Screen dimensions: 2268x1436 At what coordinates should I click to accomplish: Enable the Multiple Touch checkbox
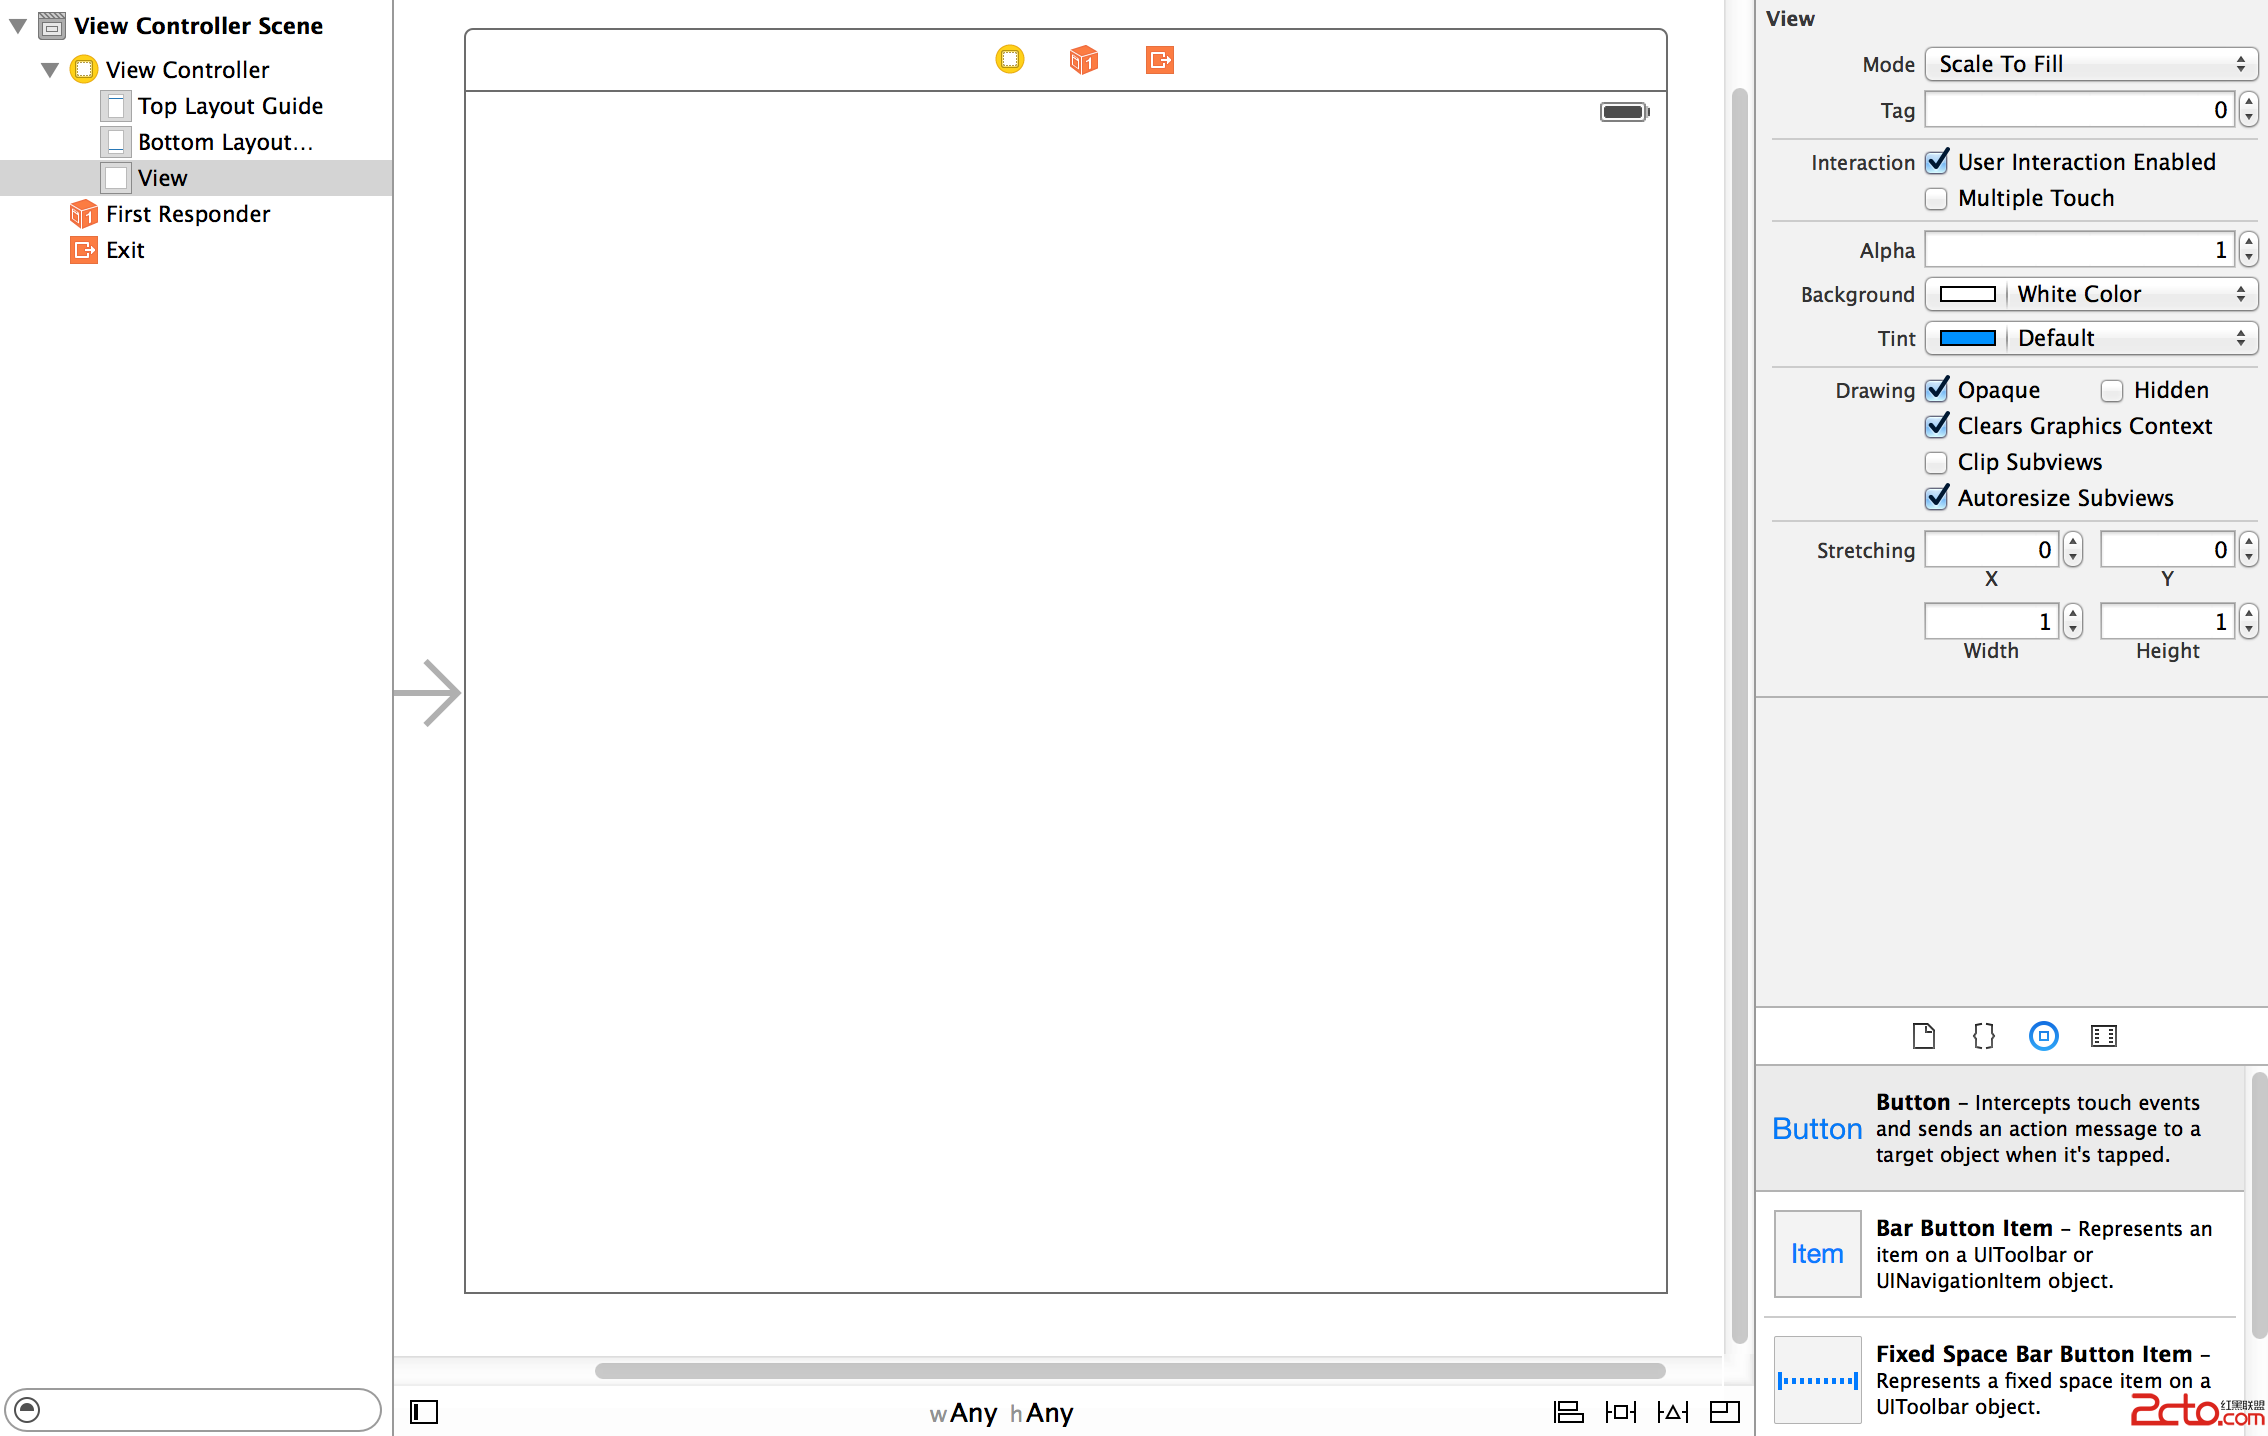1937,199
